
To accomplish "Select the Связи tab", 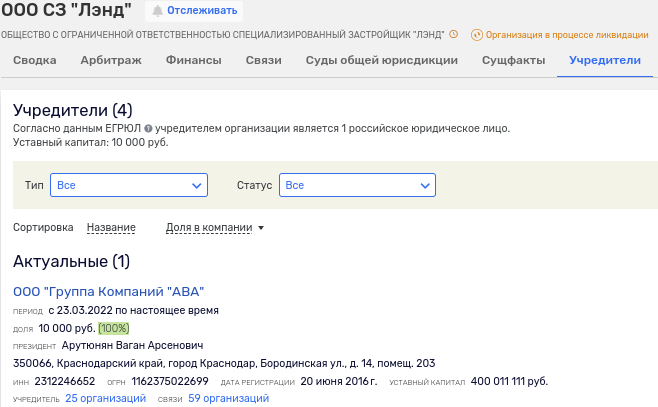I will point(263,60).
